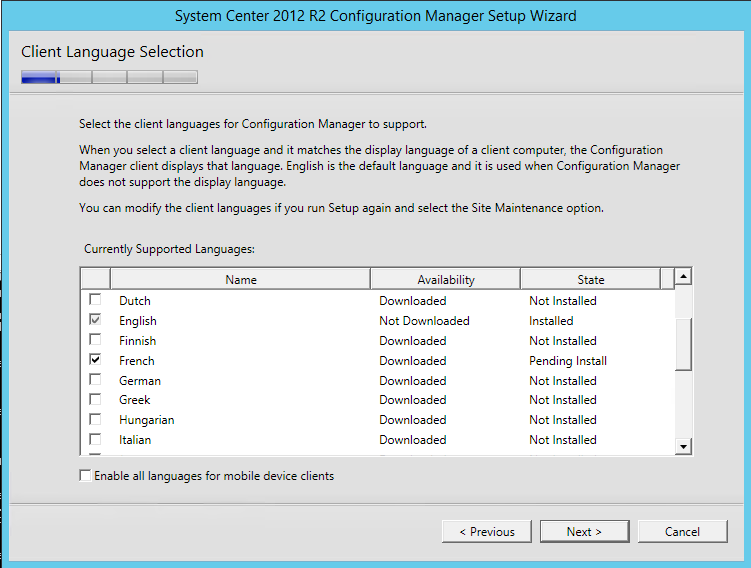
Task: Select the French row name
Action: click(x=137, y=361)
